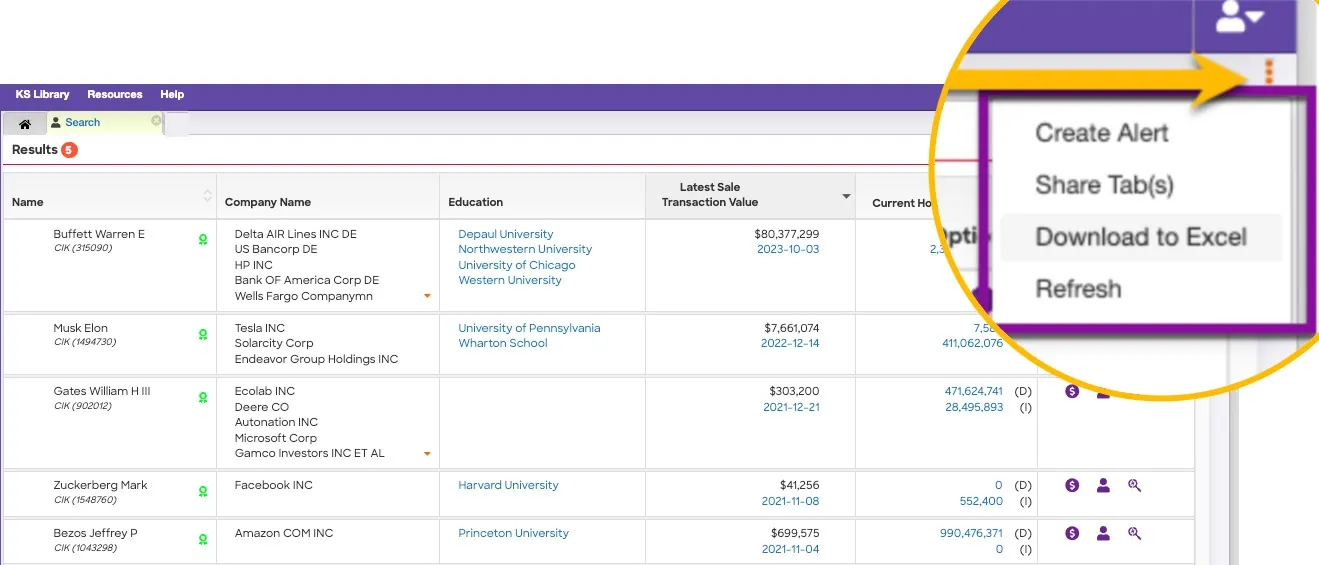Click the dollar icon in the Gates row

pos(1072,391)
